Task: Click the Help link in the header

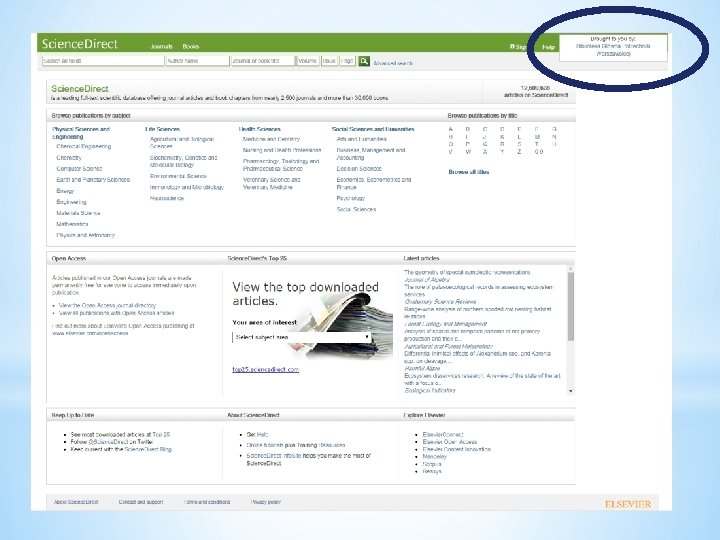Action: (548, 47)
